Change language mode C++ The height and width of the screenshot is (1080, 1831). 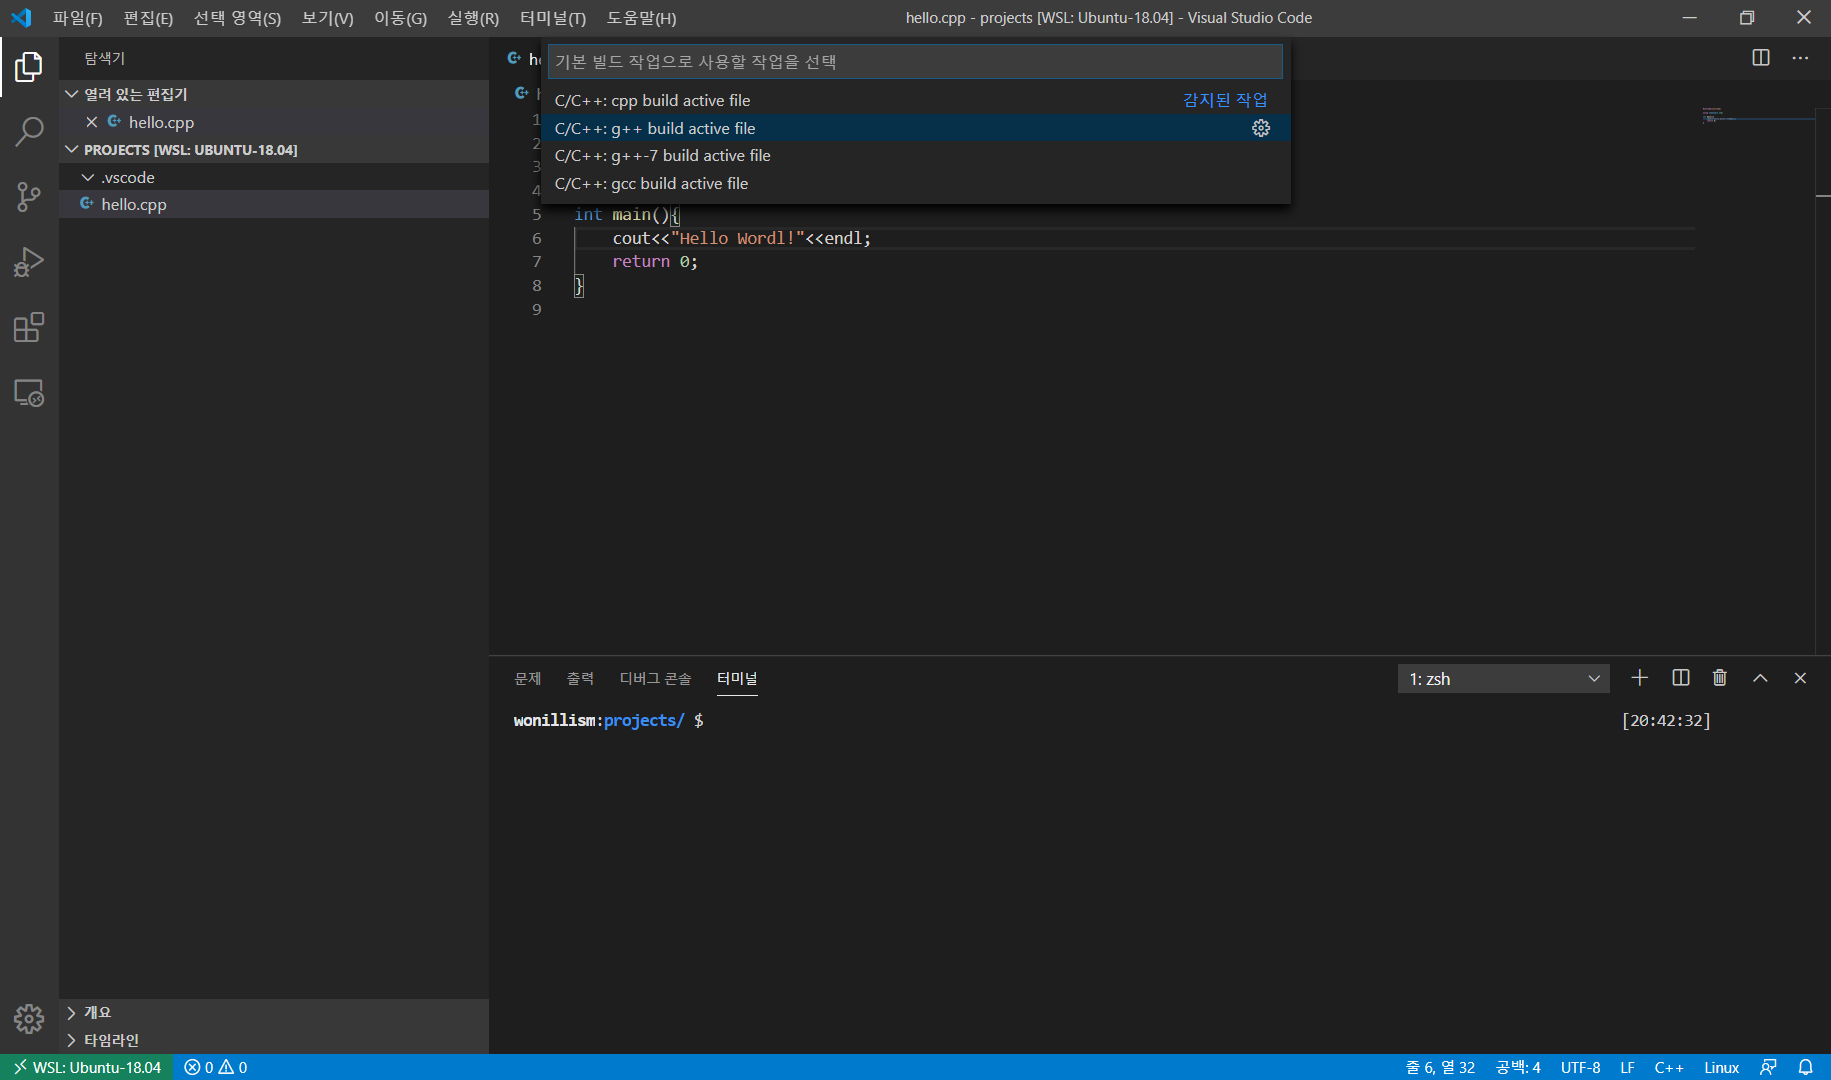1669,1067
